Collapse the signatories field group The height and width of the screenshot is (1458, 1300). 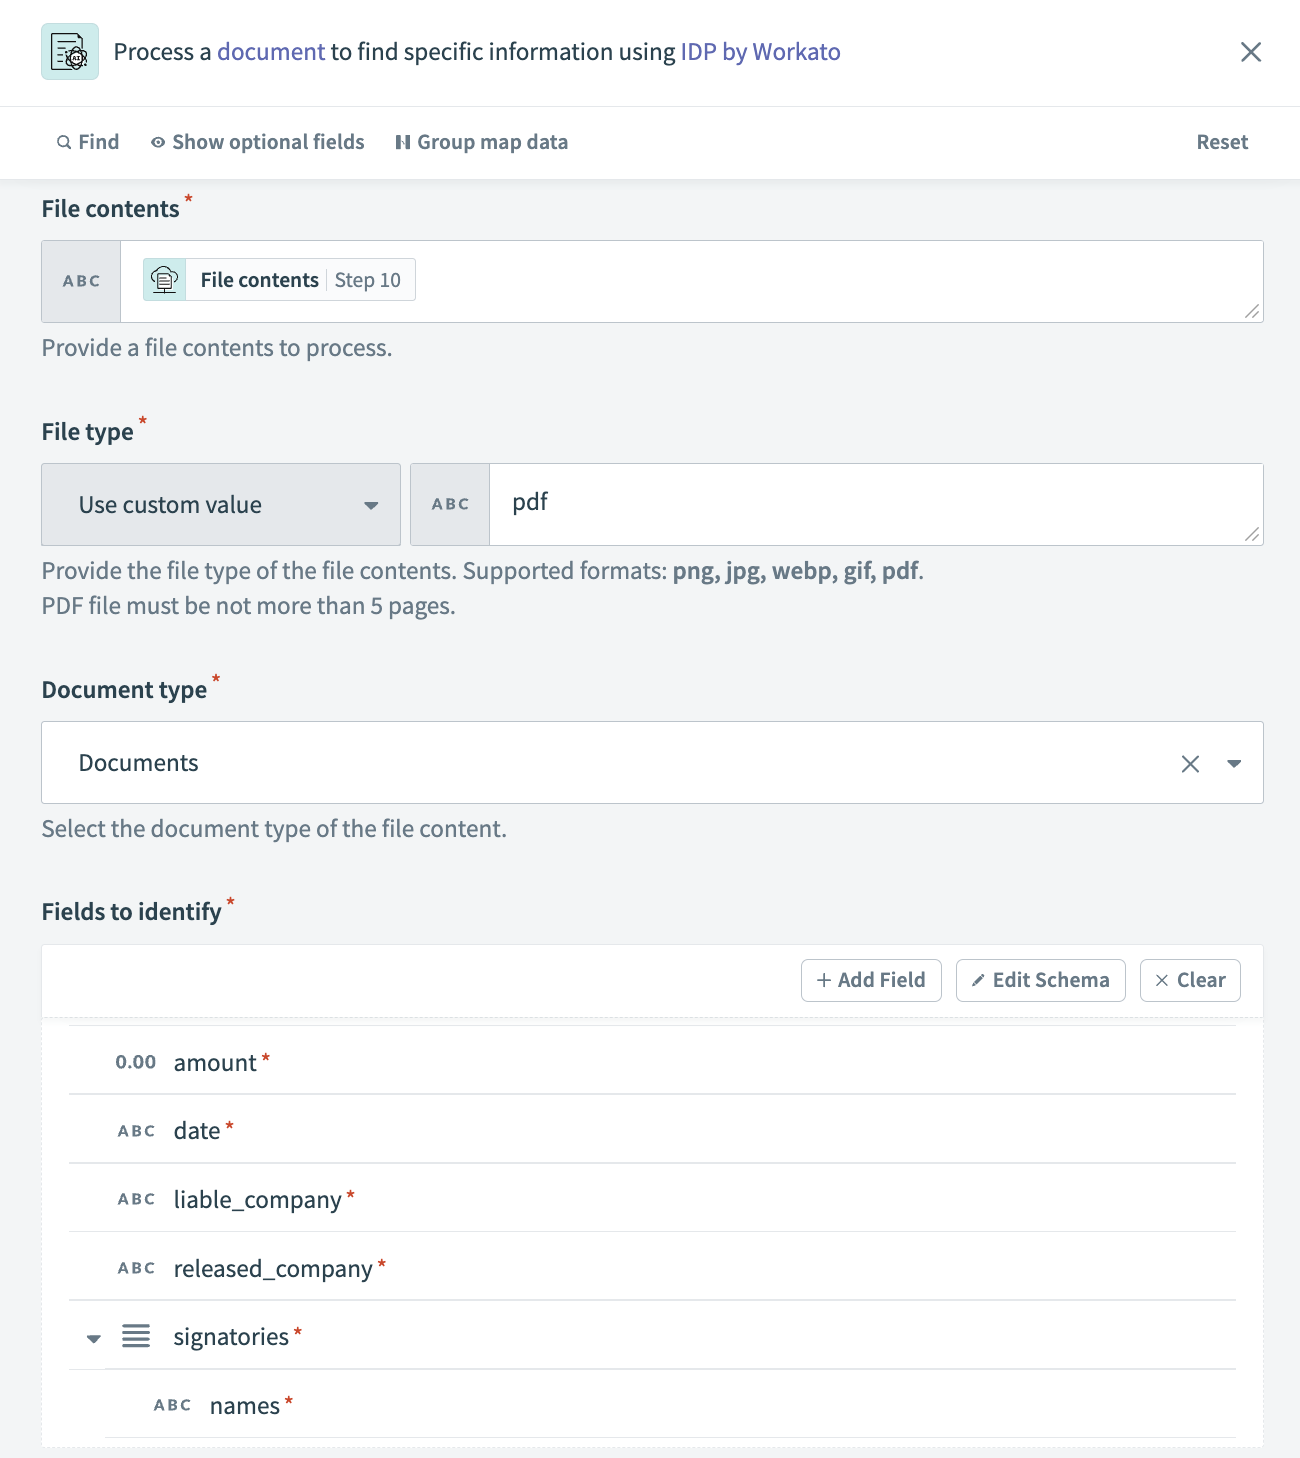pyautogui.click(x=93, y=1337)
